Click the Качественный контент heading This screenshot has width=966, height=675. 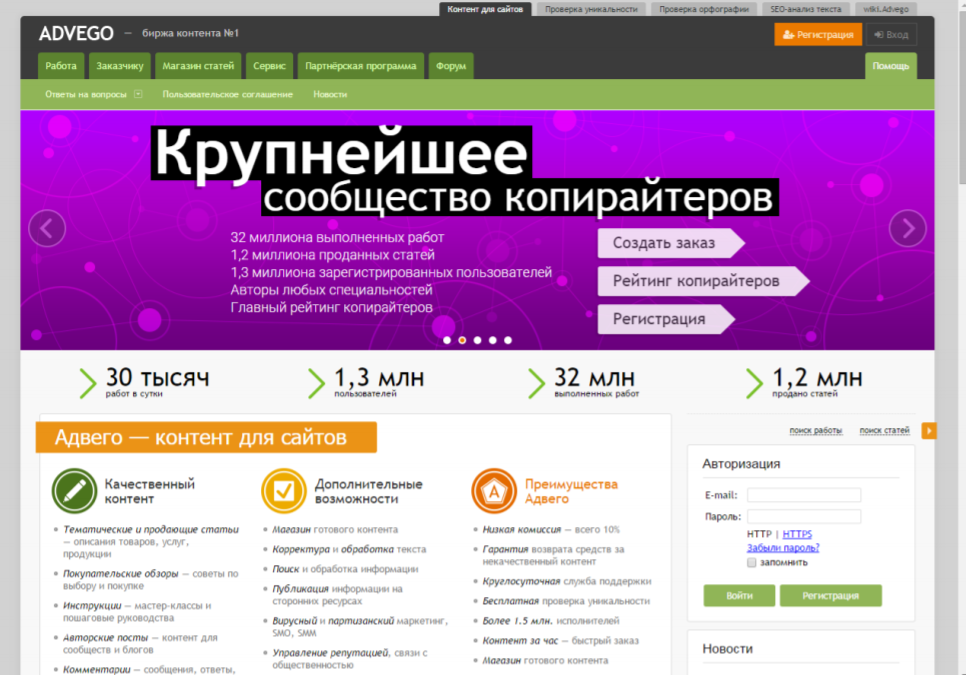click(x=150, y=491)
